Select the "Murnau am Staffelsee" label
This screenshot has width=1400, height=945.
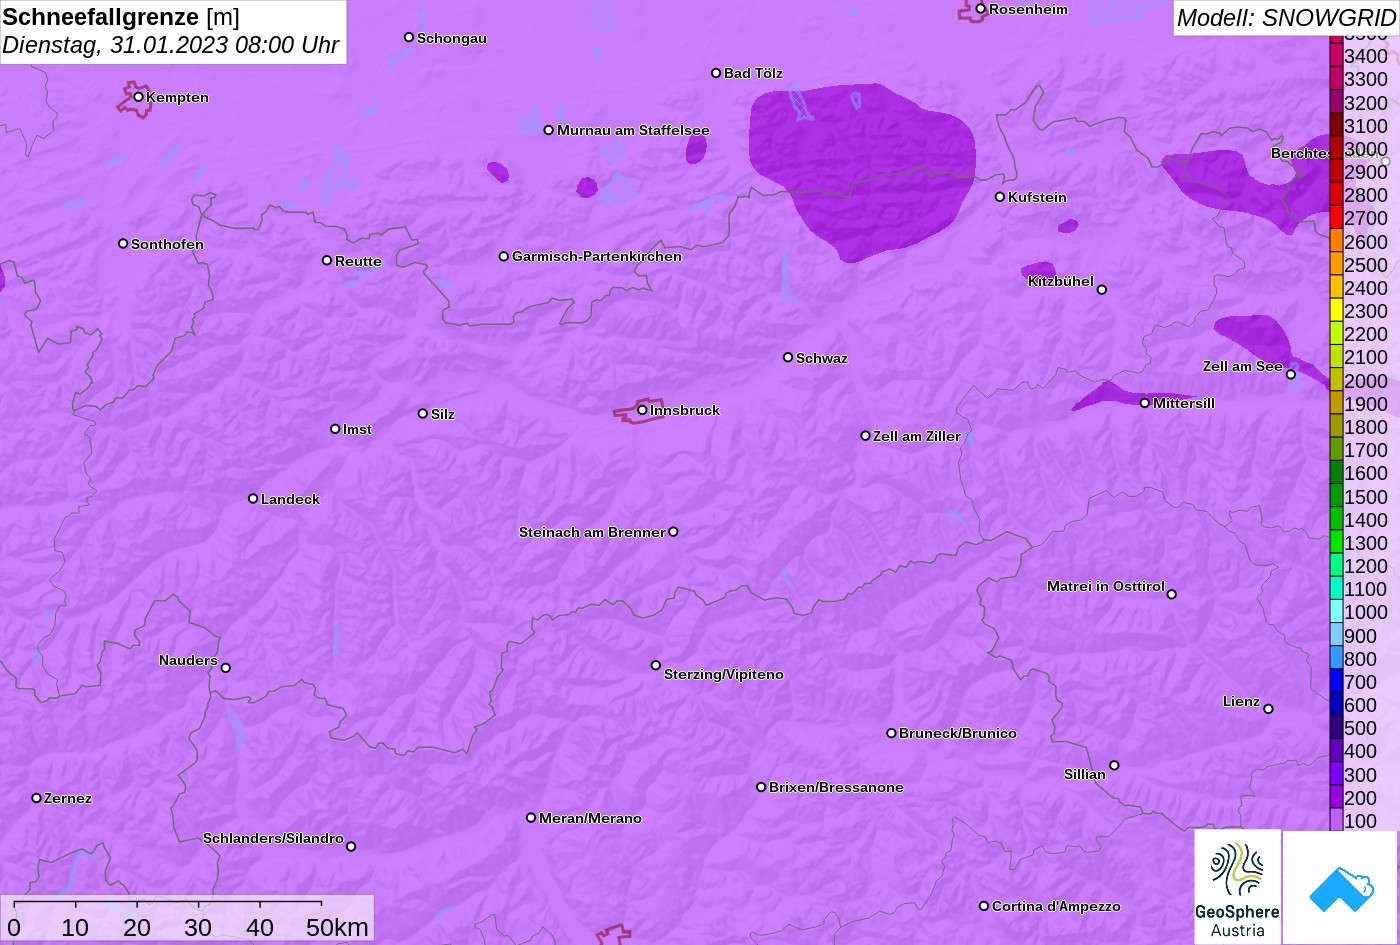[633, 130]
